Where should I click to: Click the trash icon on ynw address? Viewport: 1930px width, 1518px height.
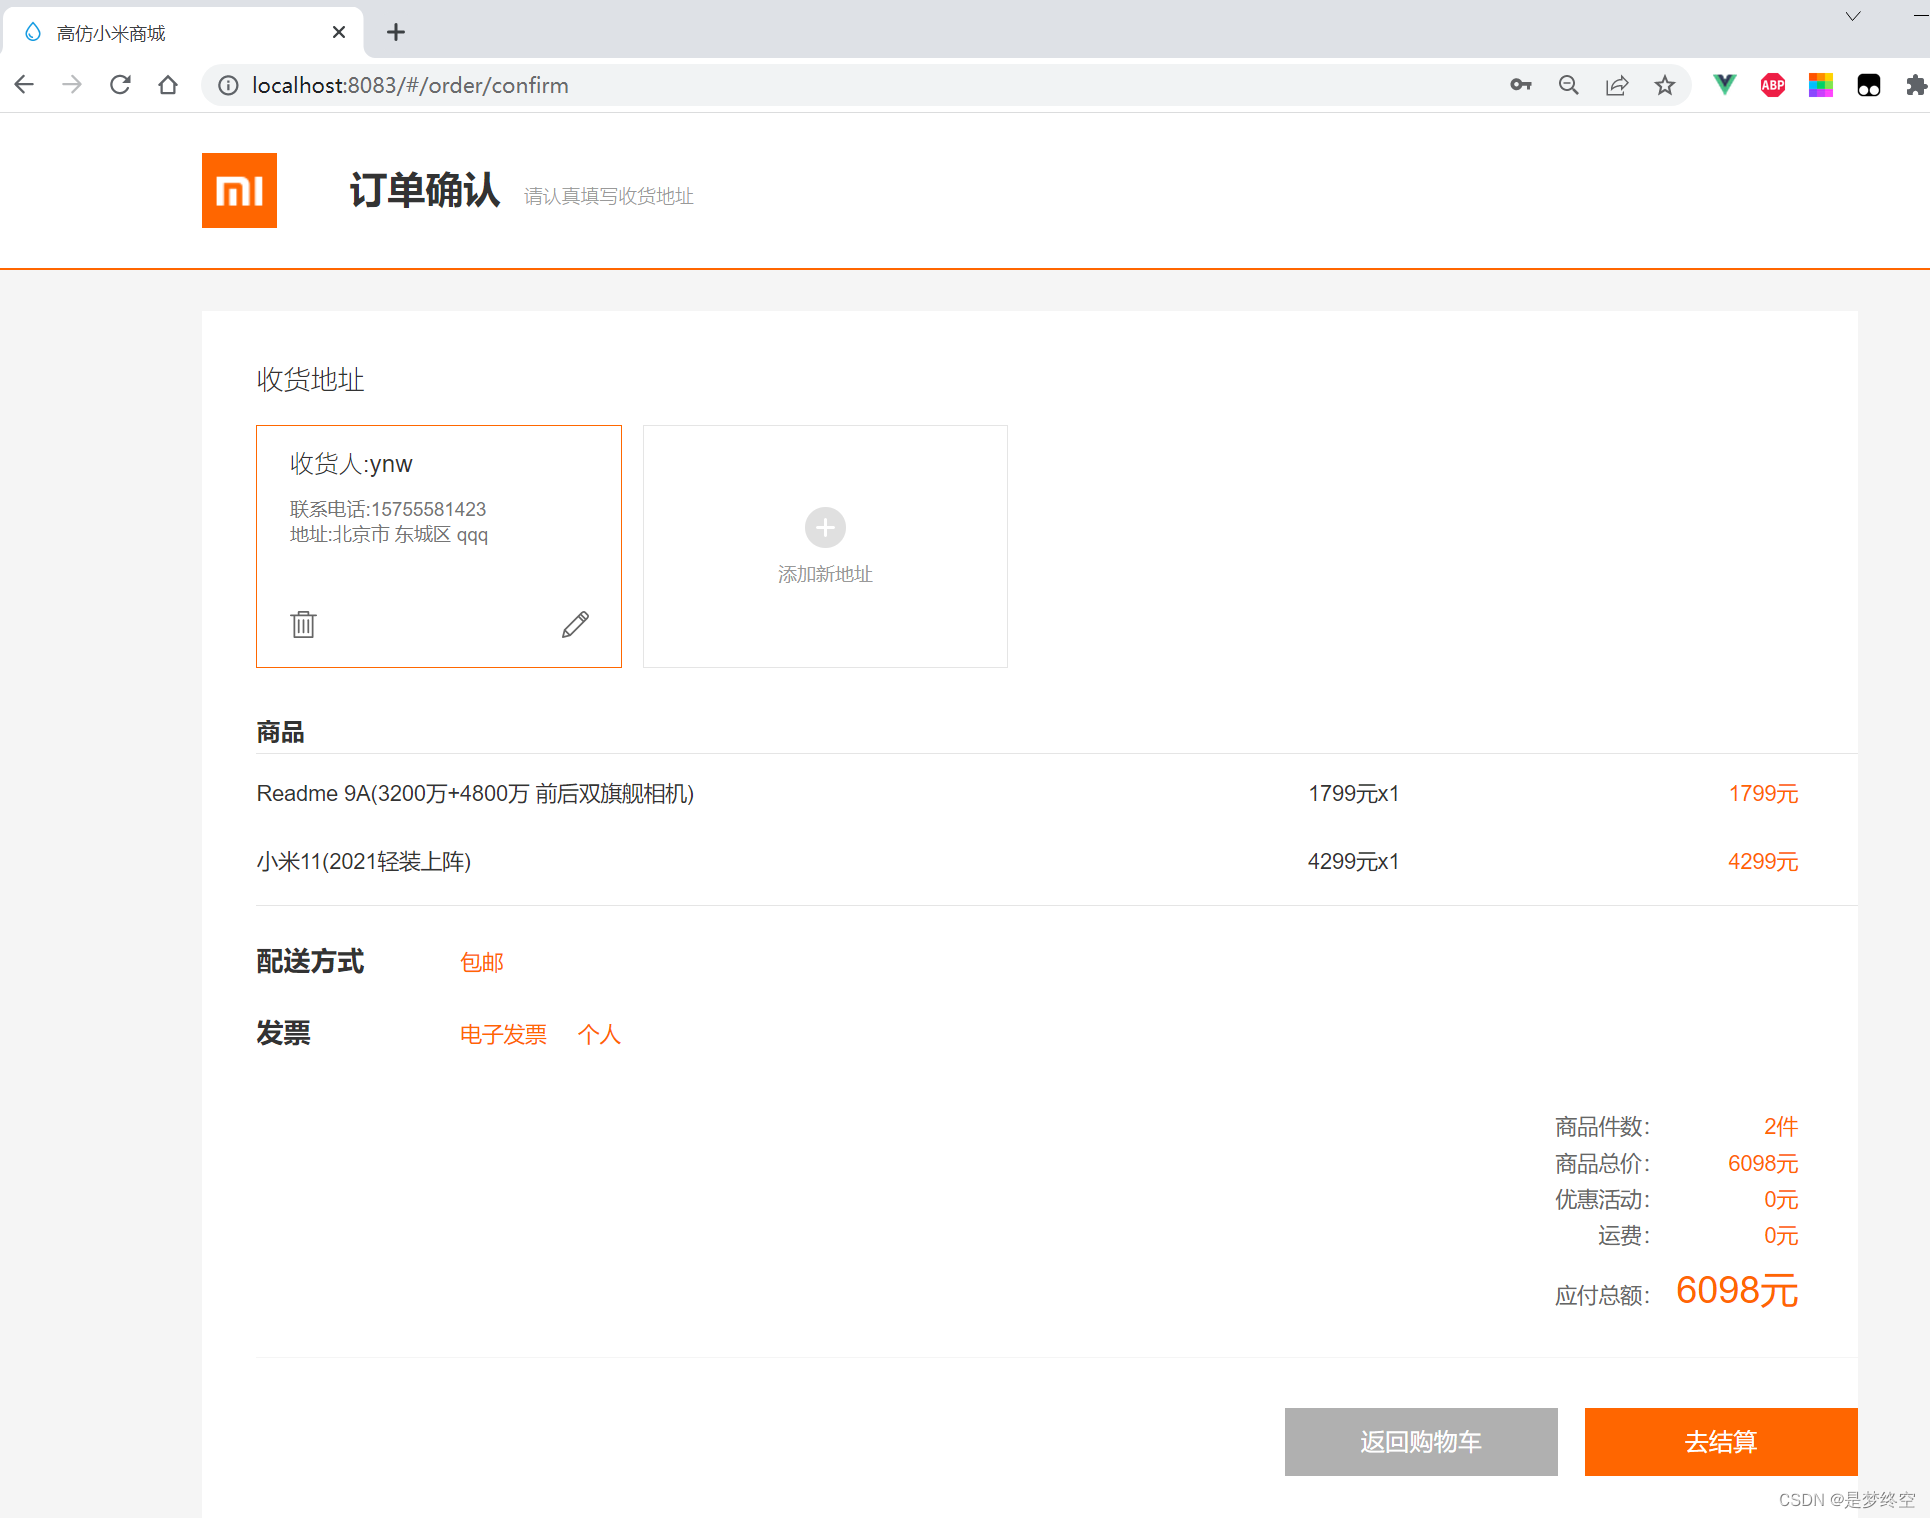tap(303, 624)
